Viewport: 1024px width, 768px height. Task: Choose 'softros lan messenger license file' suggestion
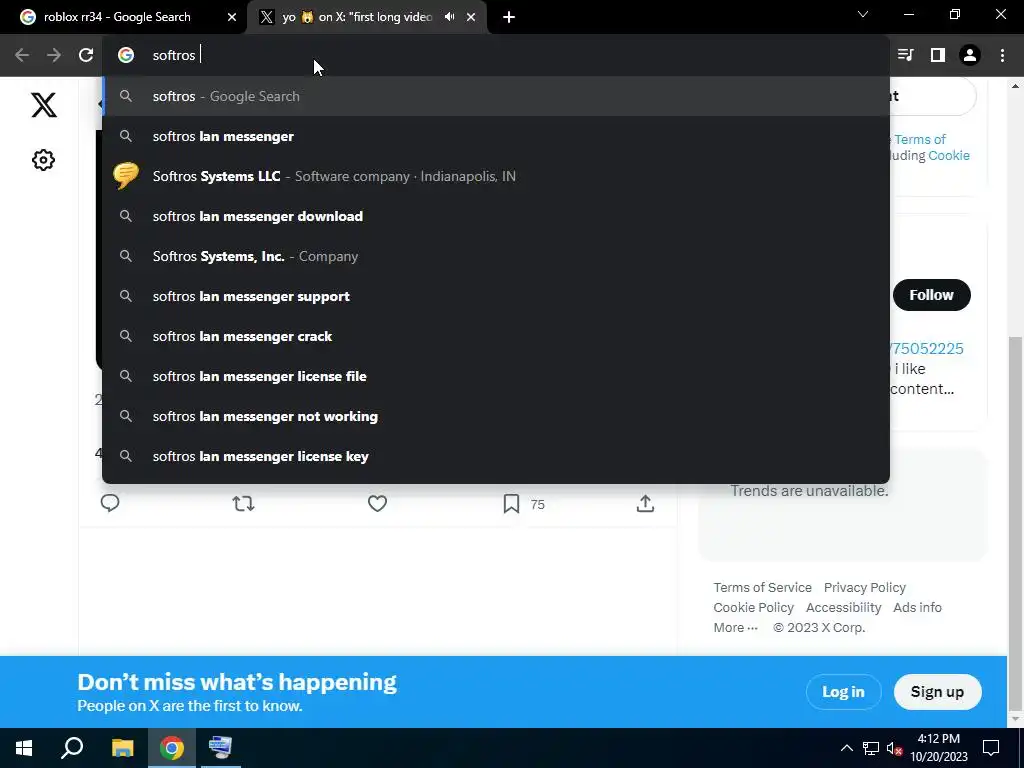pos(496,376)
